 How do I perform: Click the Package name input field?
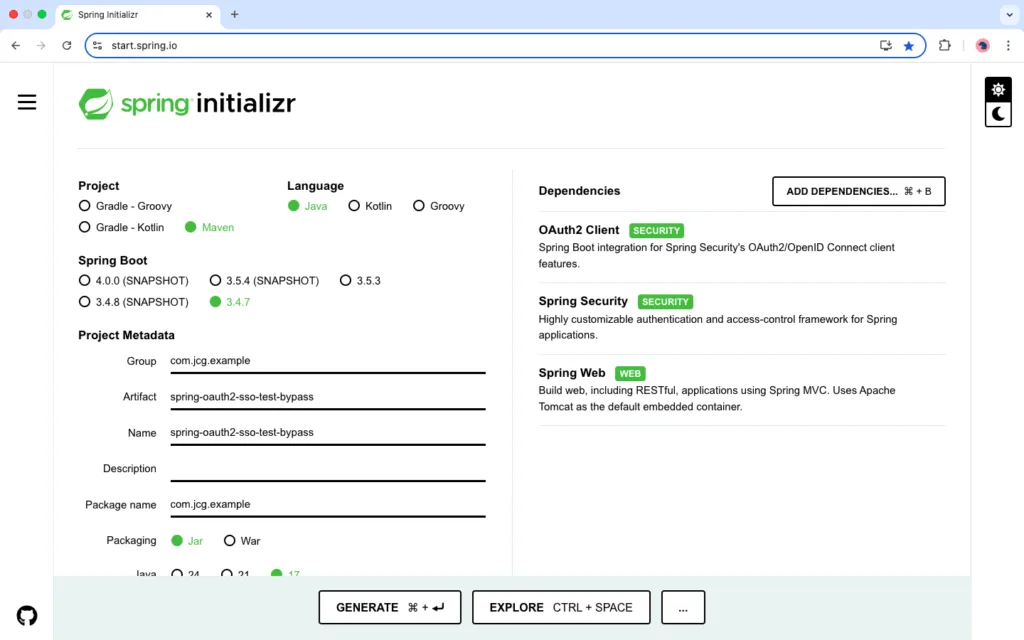328,505
